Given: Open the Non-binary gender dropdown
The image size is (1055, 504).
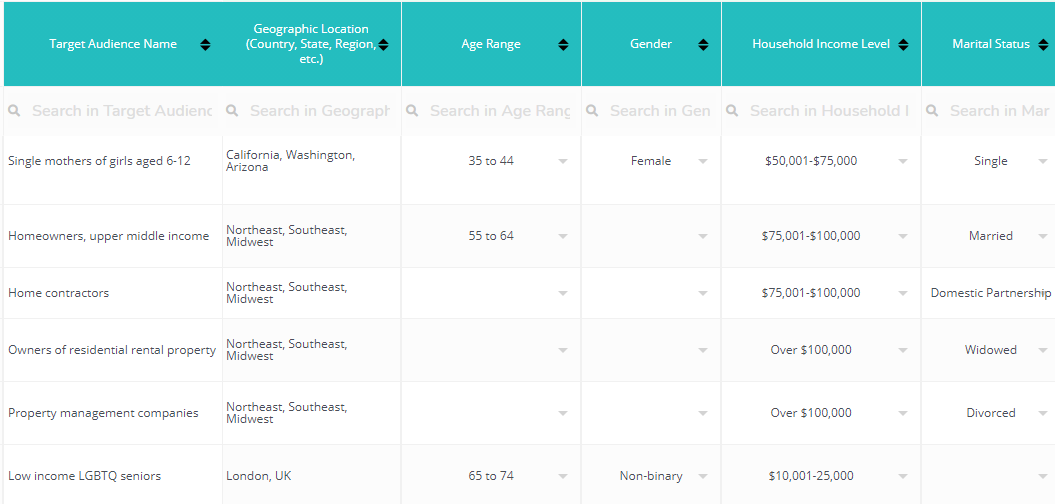Looking at the screenshot, I should point(703,476).
